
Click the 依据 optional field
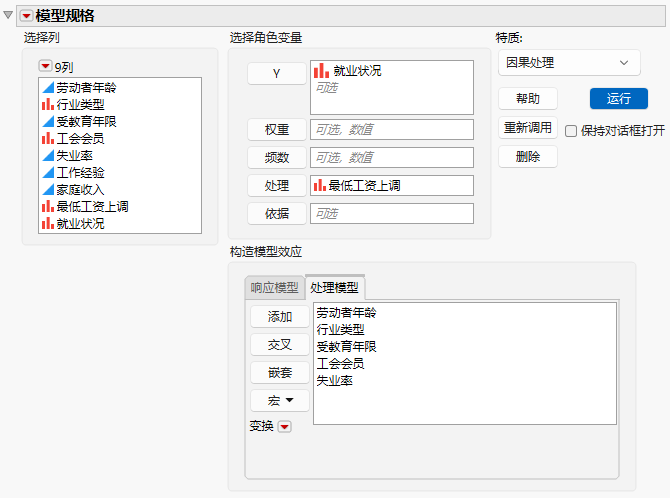392,213
